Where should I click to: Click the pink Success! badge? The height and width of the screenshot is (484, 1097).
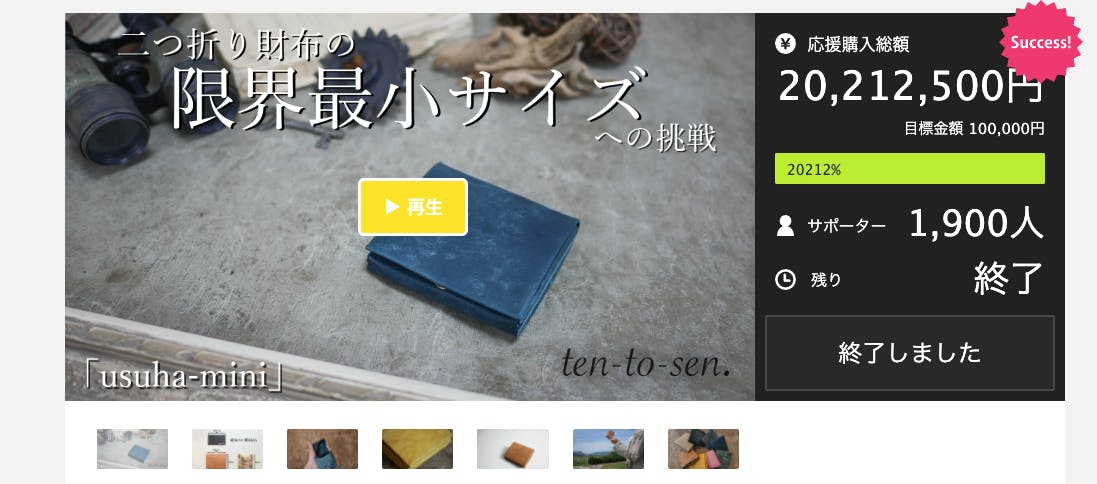coord(1040,41)
